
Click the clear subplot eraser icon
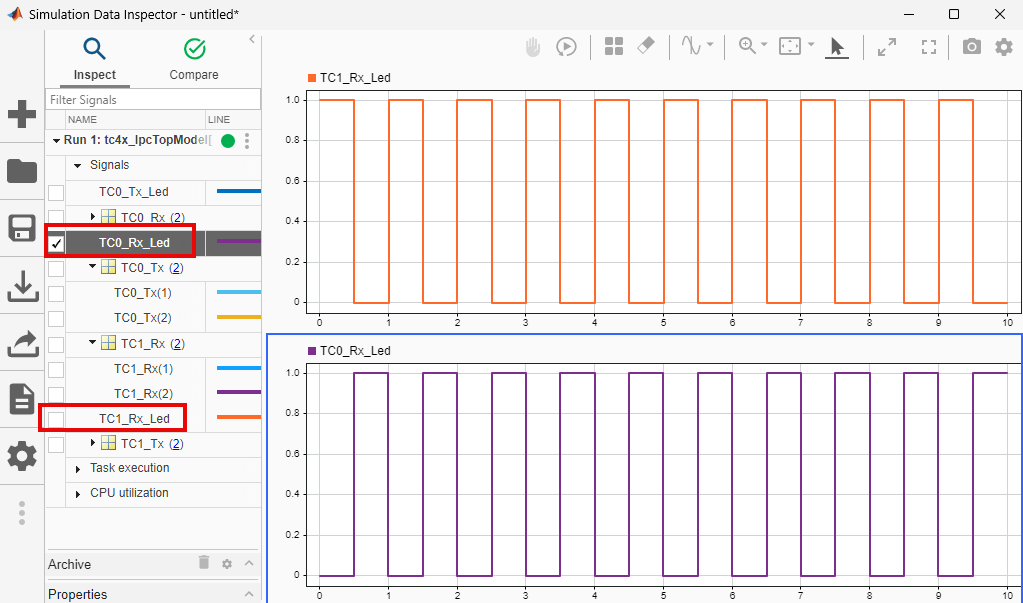646,46
